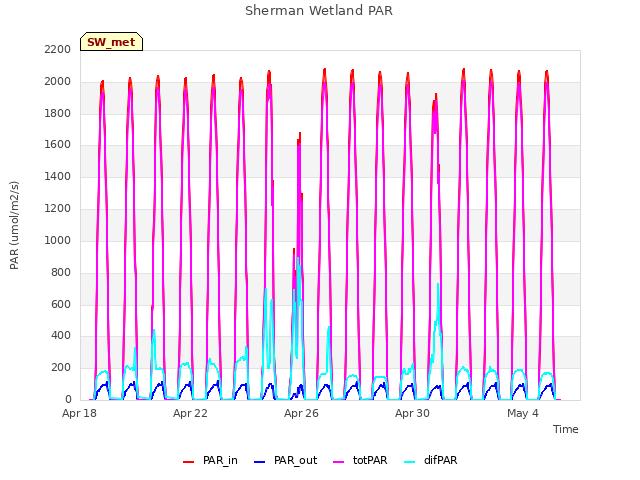Click the SW_met annotation label

click(x=111, y=42)
